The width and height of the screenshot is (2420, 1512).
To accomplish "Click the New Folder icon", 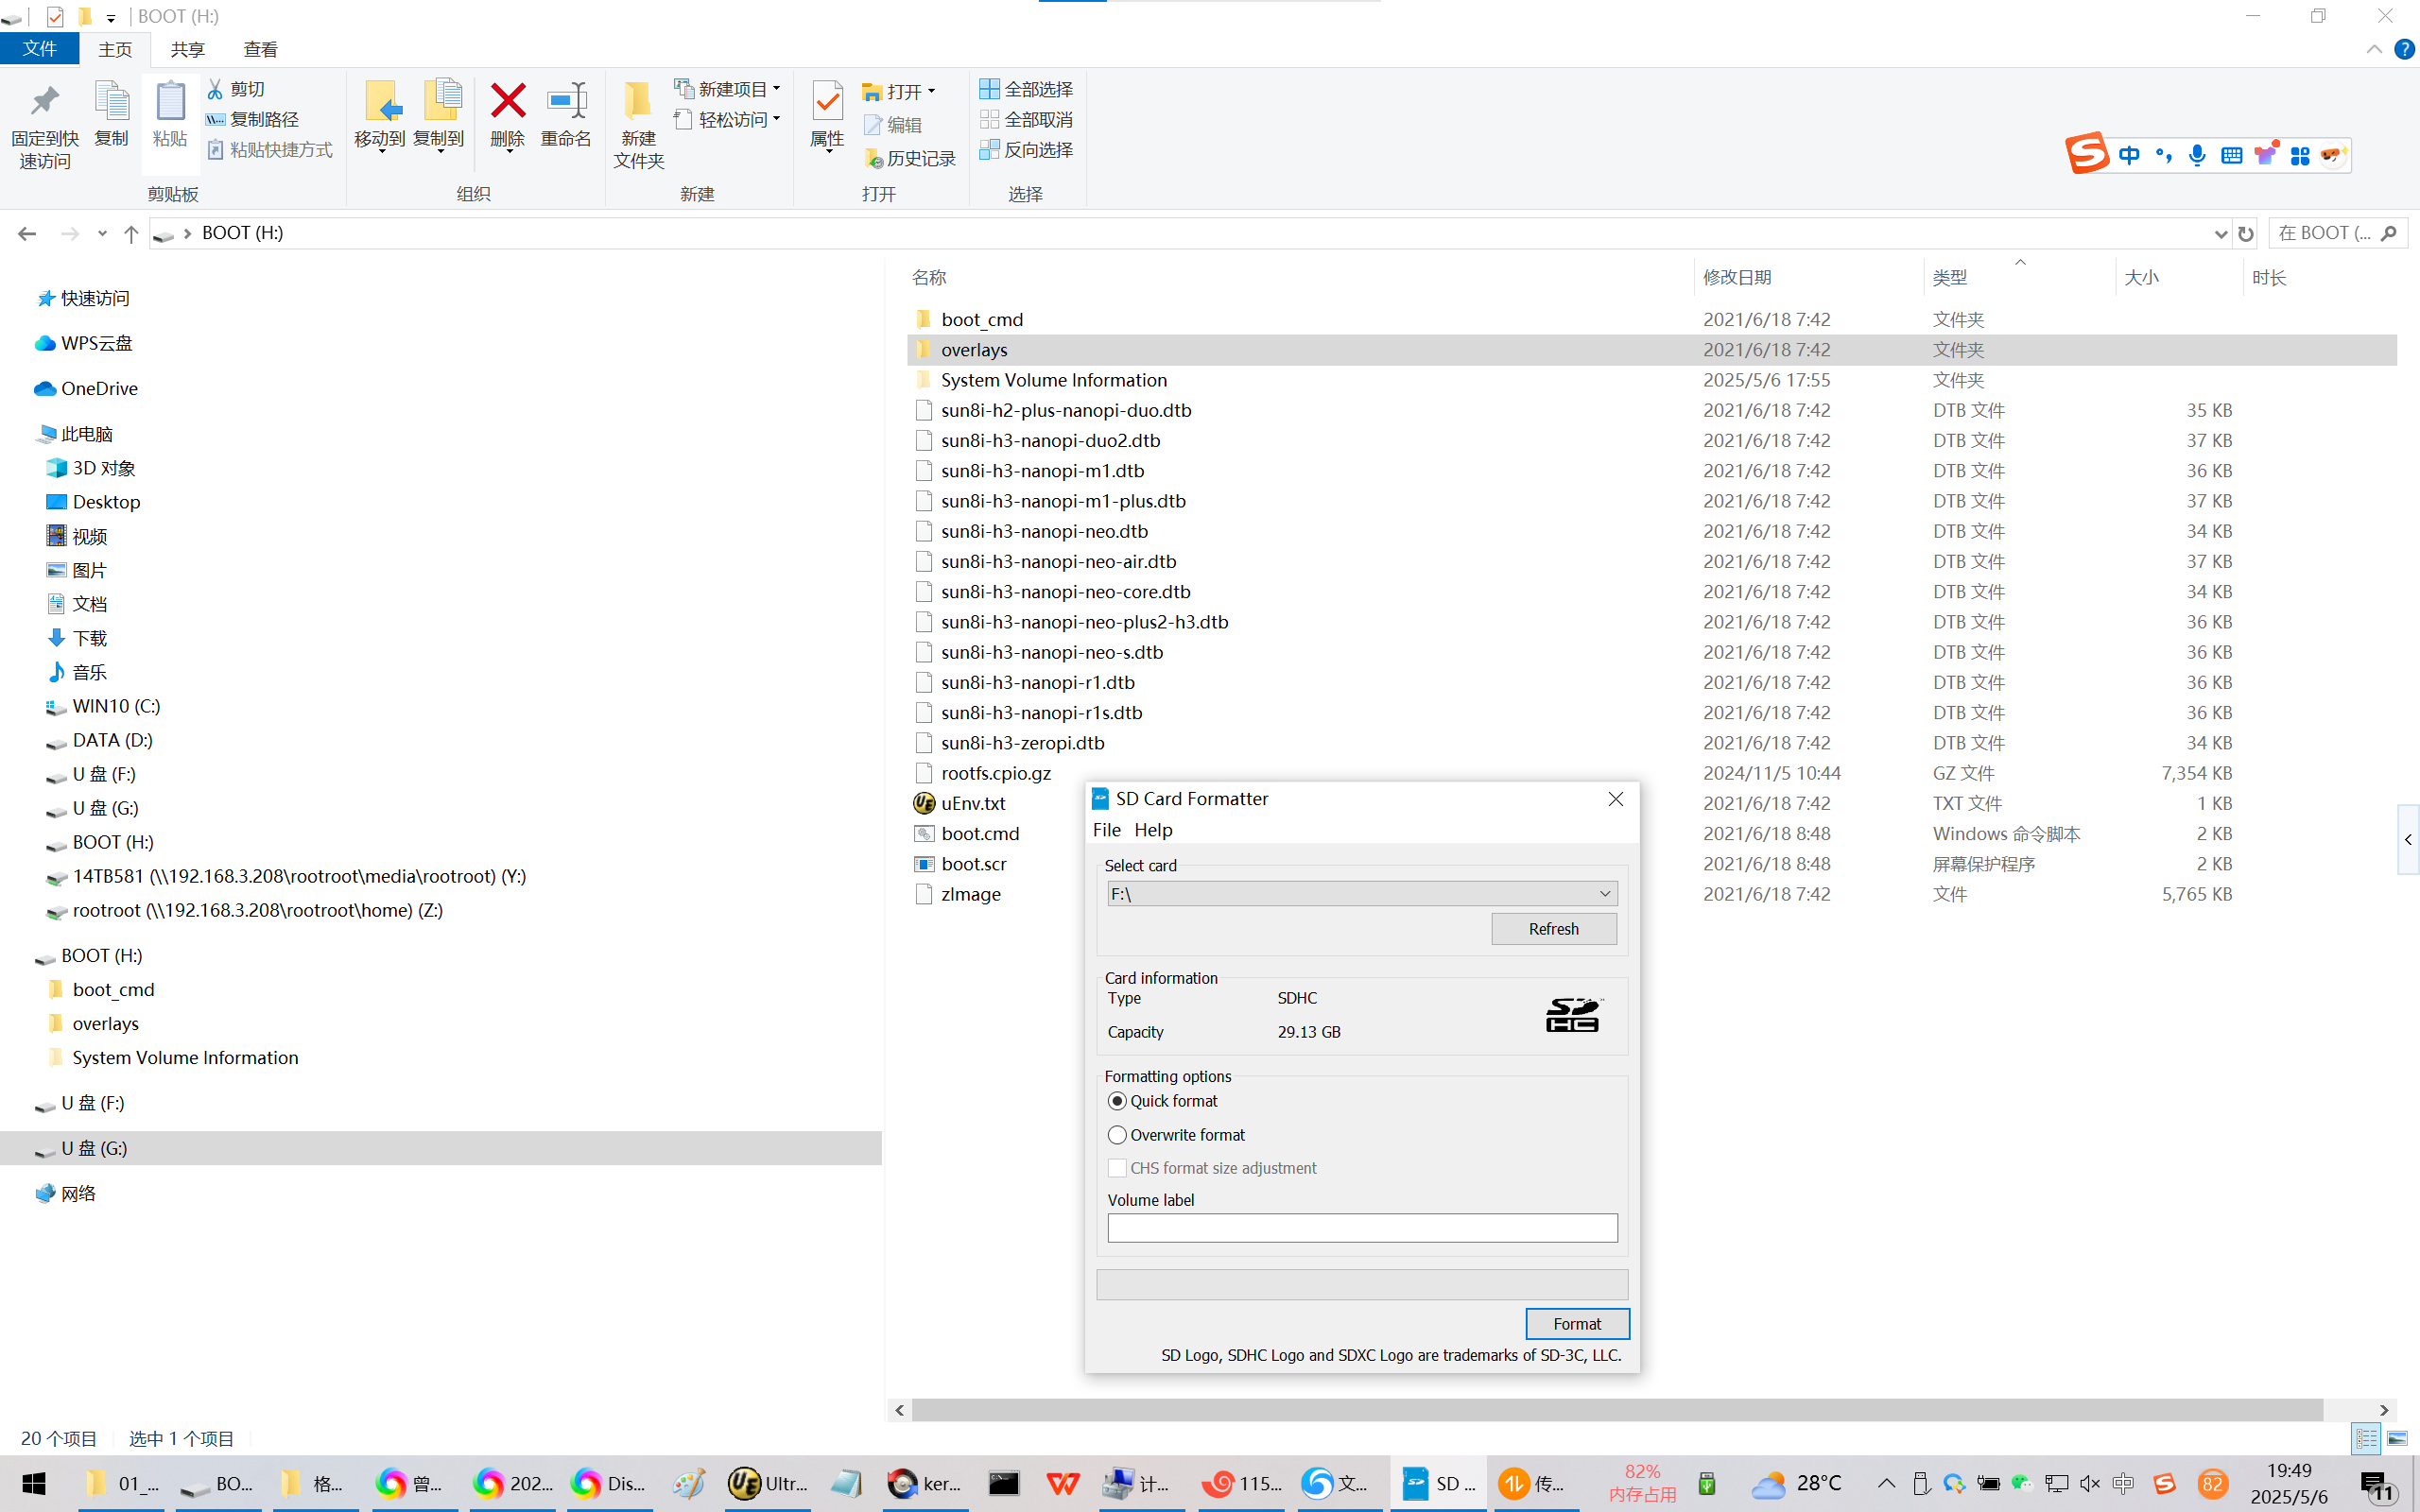I will [638, 102].
